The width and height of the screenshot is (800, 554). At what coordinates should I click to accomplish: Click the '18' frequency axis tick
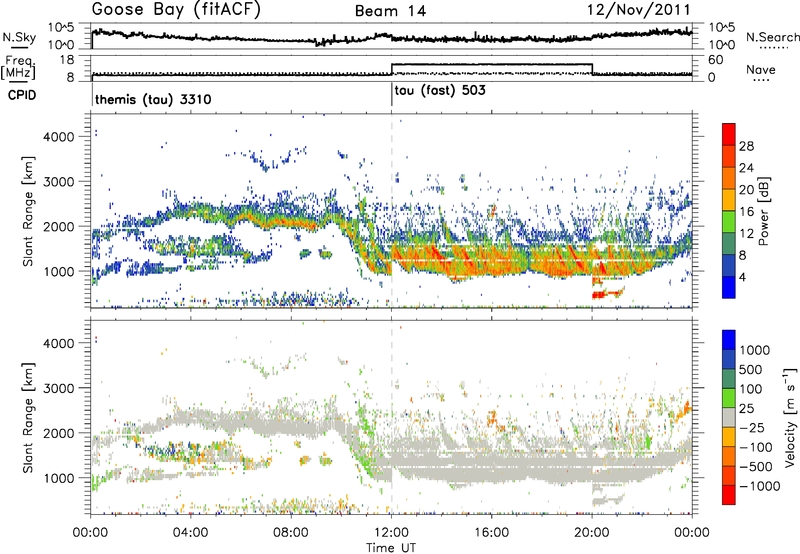[66, 60]
